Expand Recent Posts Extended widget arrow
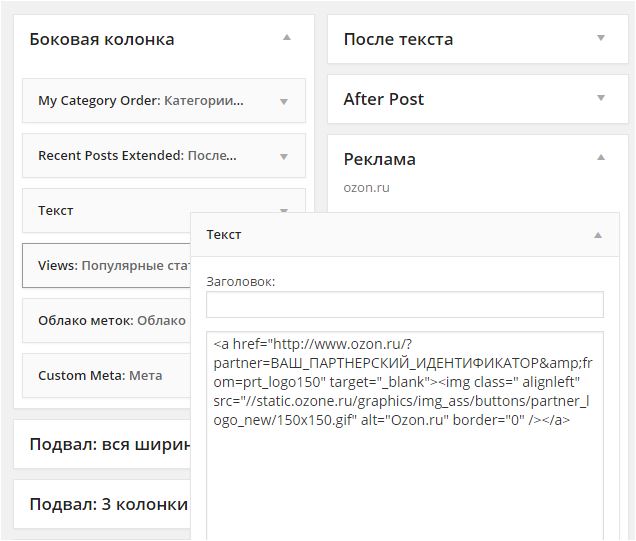This screenshot has width=636, height=541. coord(284,156)
